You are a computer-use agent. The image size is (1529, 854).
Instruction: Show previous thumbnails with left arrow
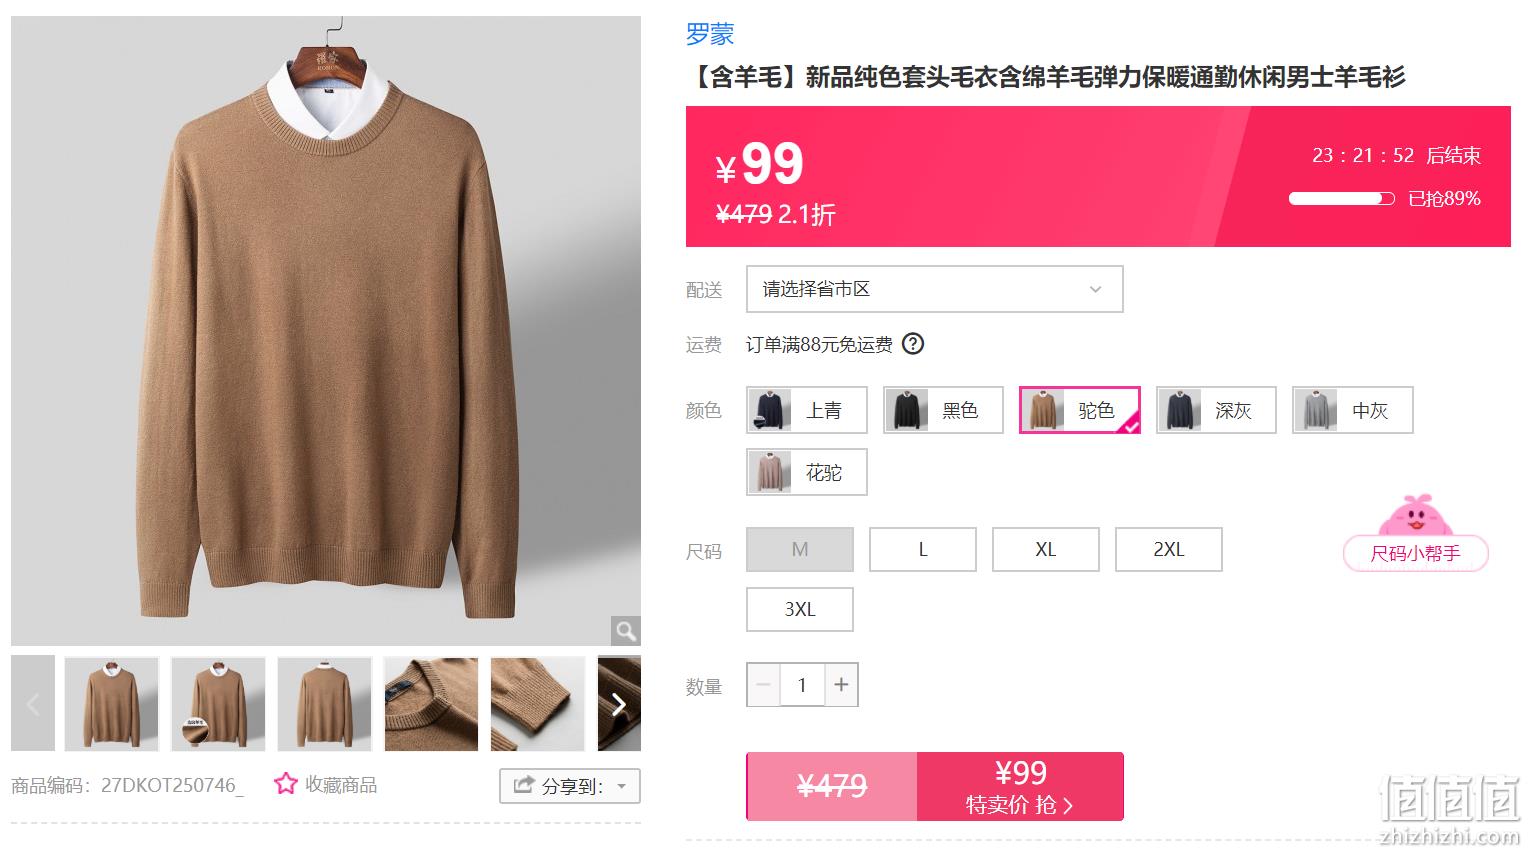33,704
